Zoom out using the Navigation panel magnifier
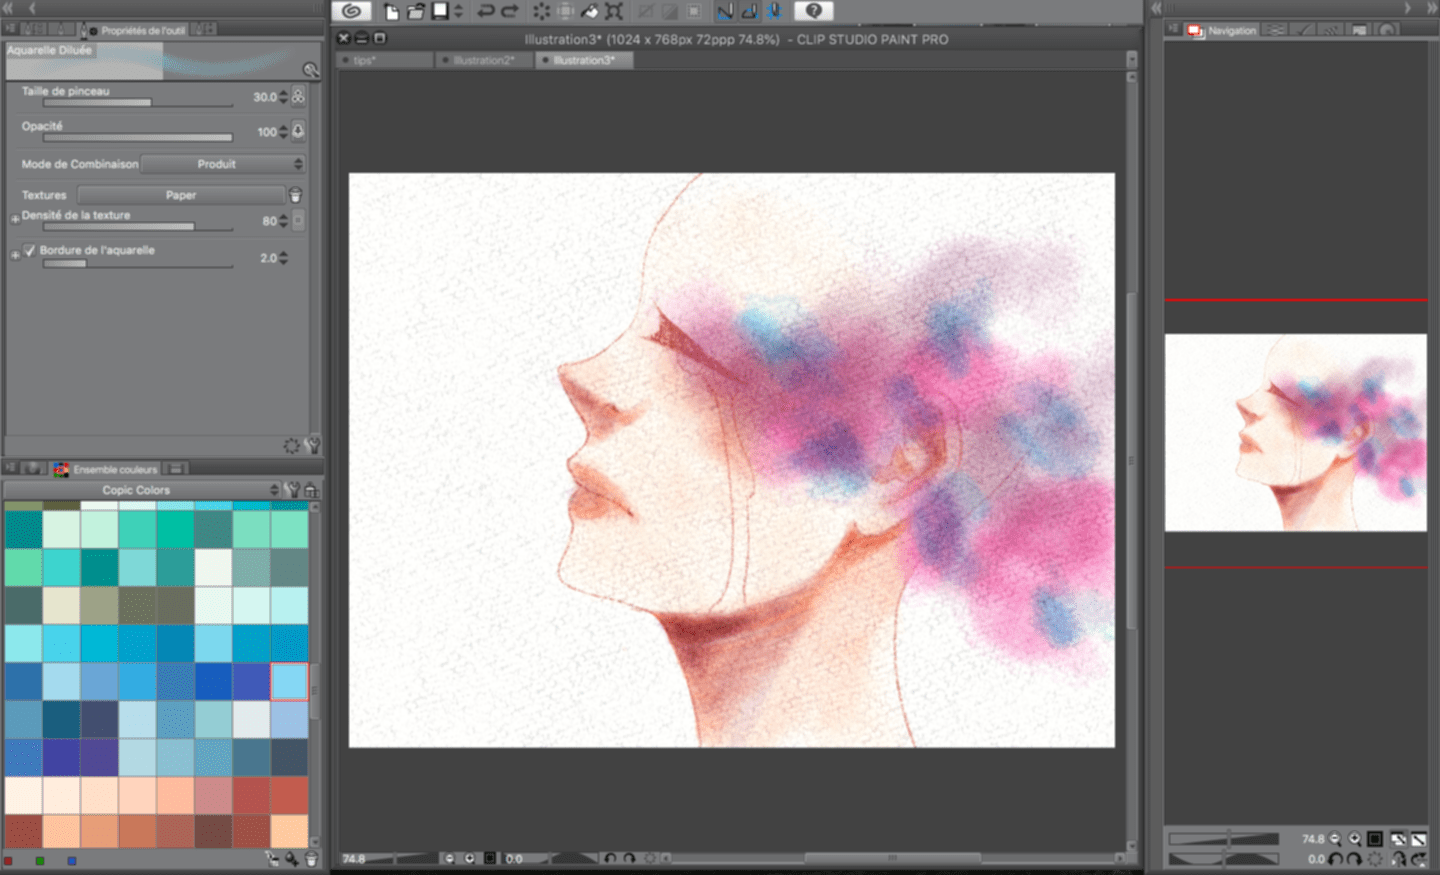This screenshot has height=875, width=1440. pyautogui.click(x=1335, y=840)
